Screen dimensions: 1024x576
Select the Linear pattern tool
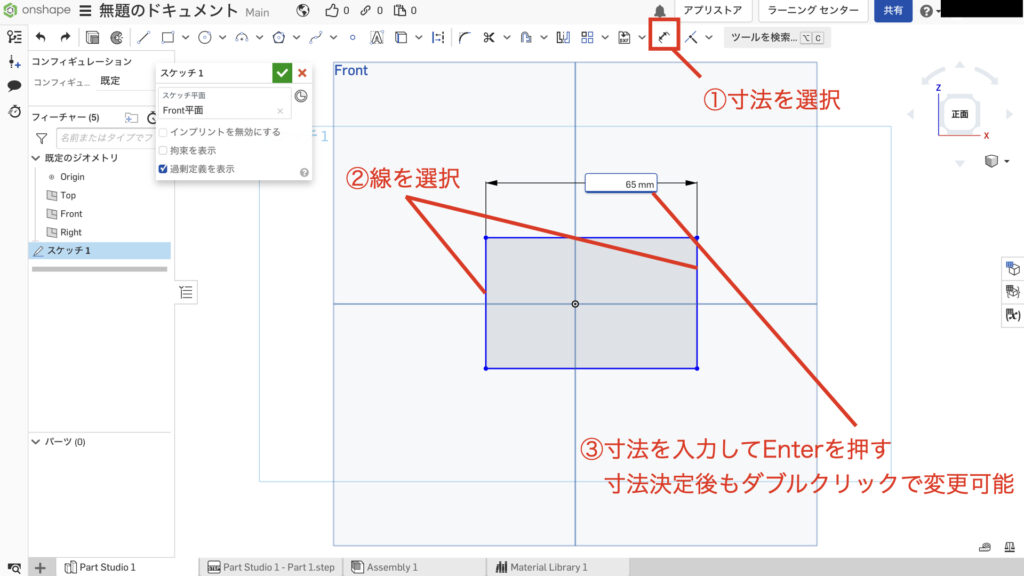pos(587,37)
